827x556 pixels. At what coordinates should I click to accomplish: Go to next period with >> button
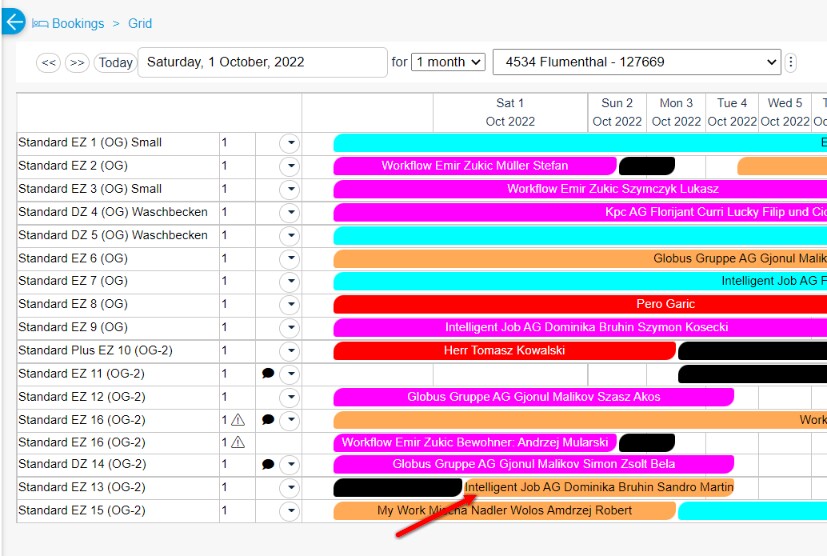tap(77, 63)
